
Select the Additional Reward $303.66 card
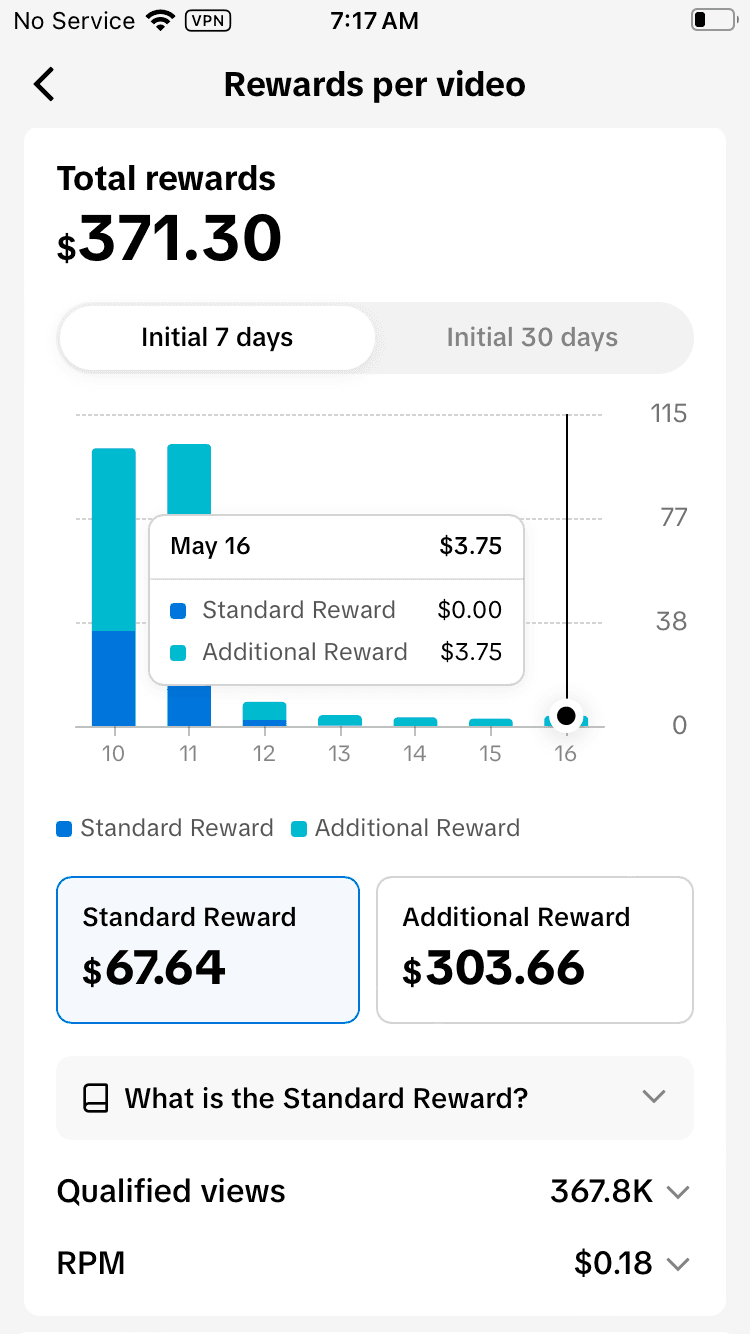tap(534, 949)
